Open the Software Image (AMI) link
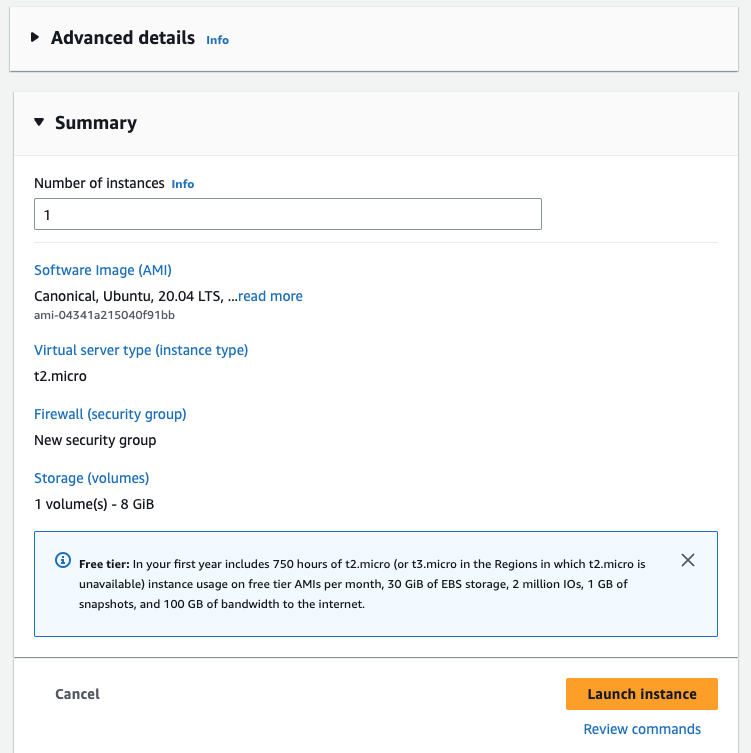The height and width of the screenshot is (753, 751). 103,270
